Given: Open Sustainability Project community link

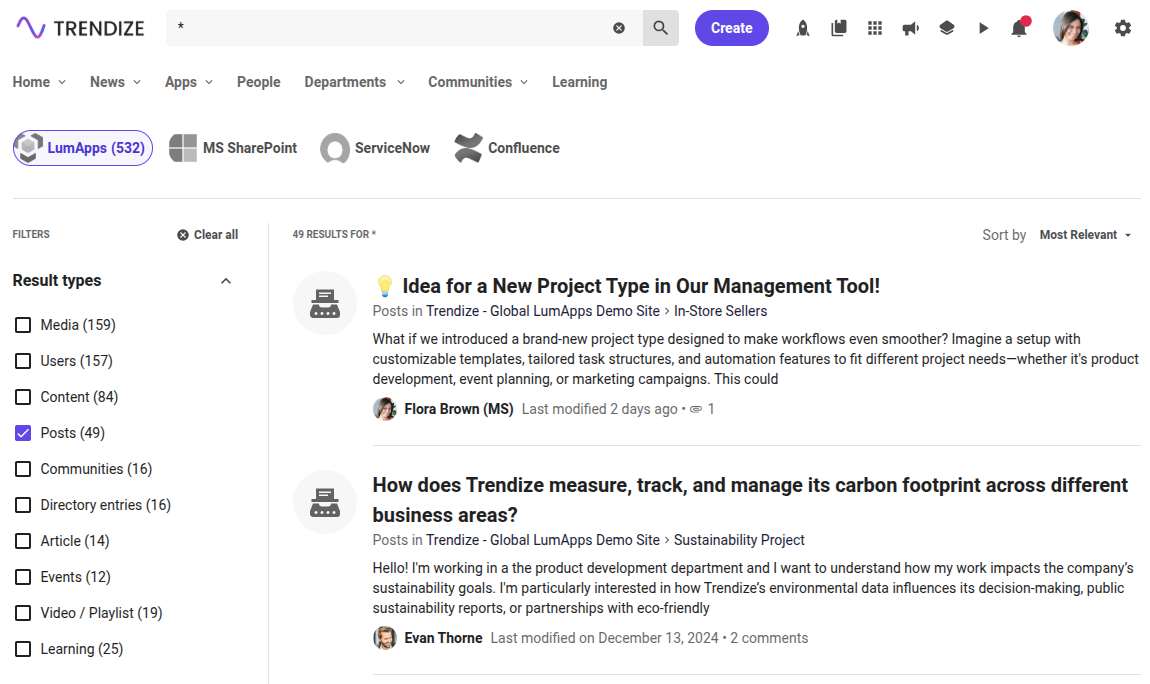Looking at the screenshot, I should tap(739, 540).
